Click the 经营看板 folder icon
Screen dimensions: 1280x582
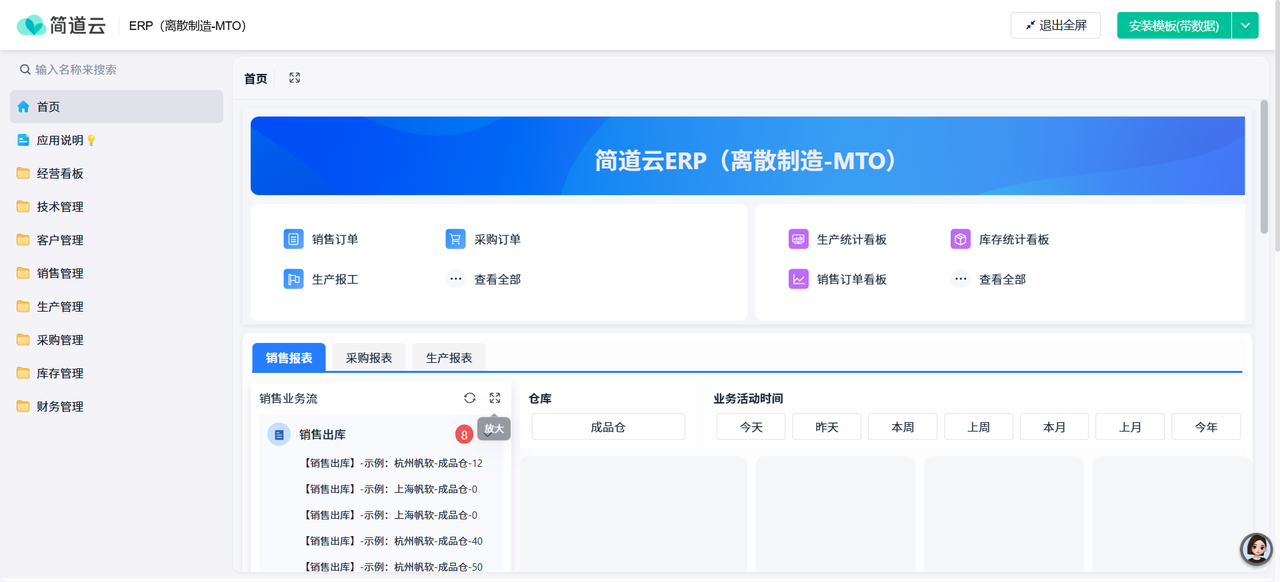tap(23, 173)
